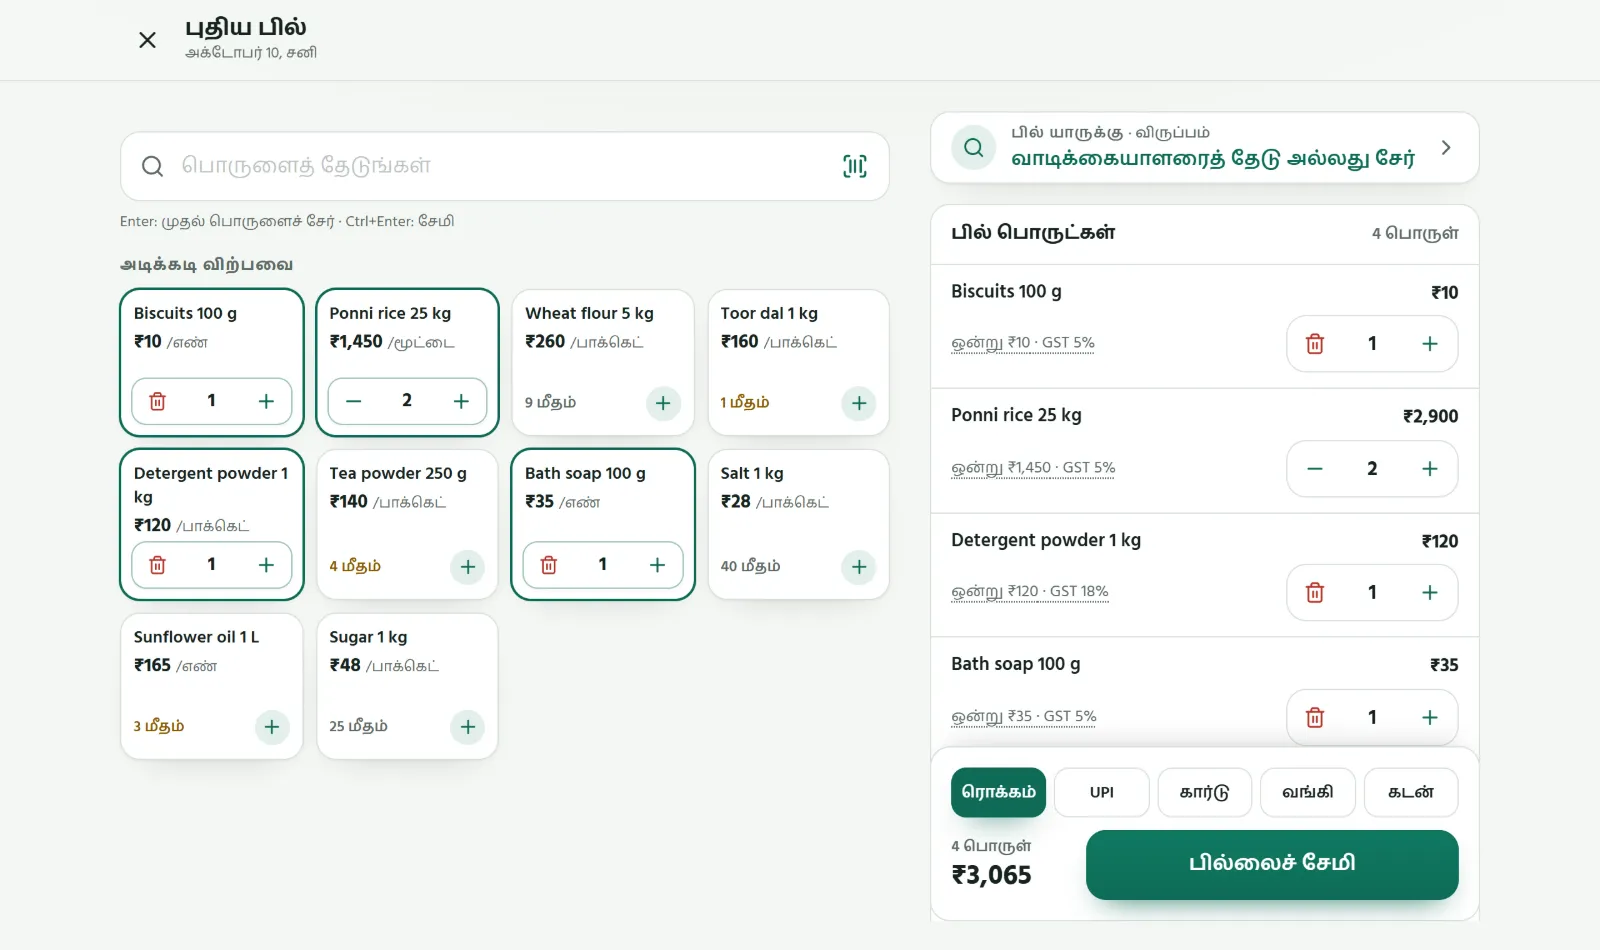Click the Wheat flour 5 kg card
Screen dimensions: 1600x950
602,362
